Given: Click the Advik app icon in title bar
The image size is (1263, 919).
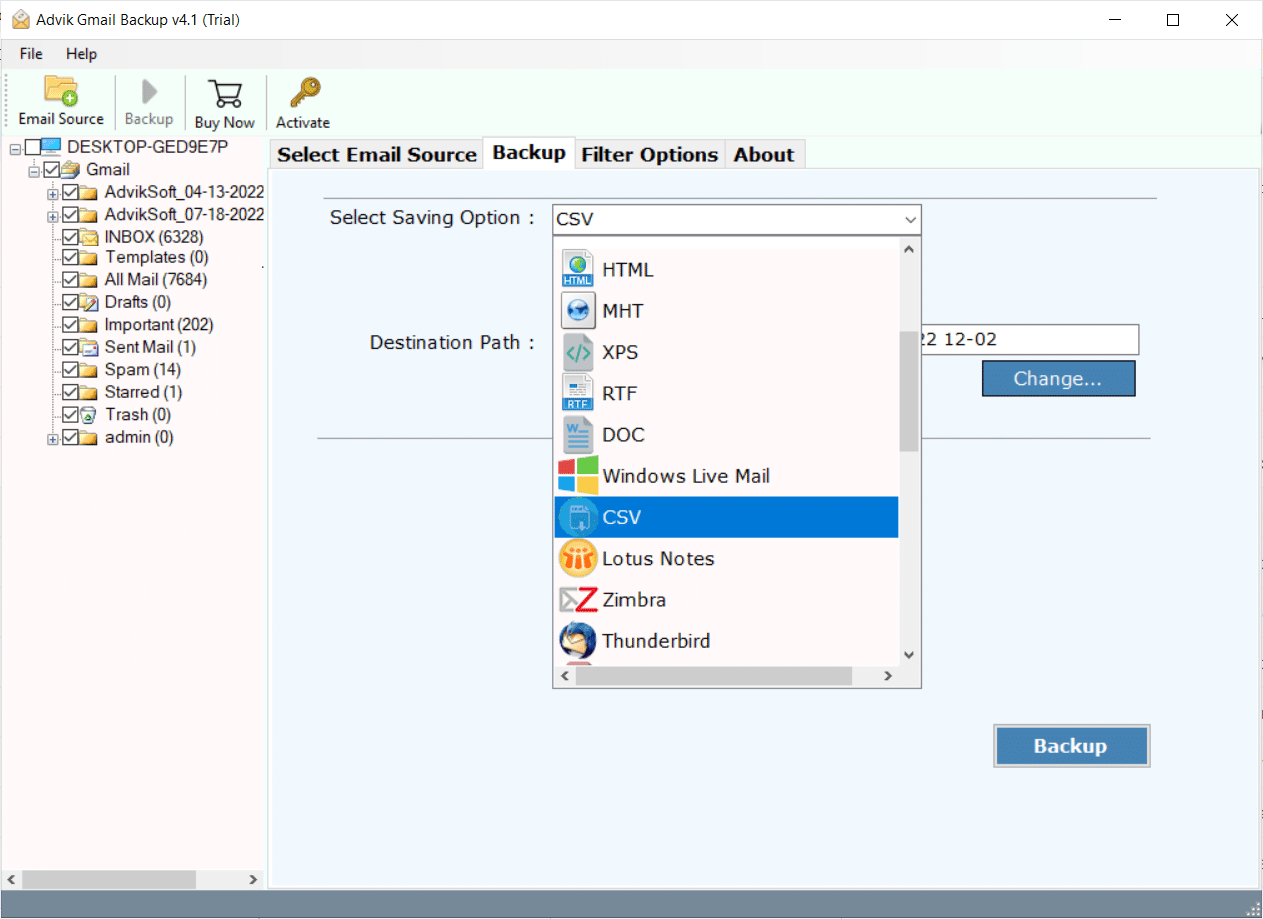Looking at the screenshot, I should click(20, 19).
